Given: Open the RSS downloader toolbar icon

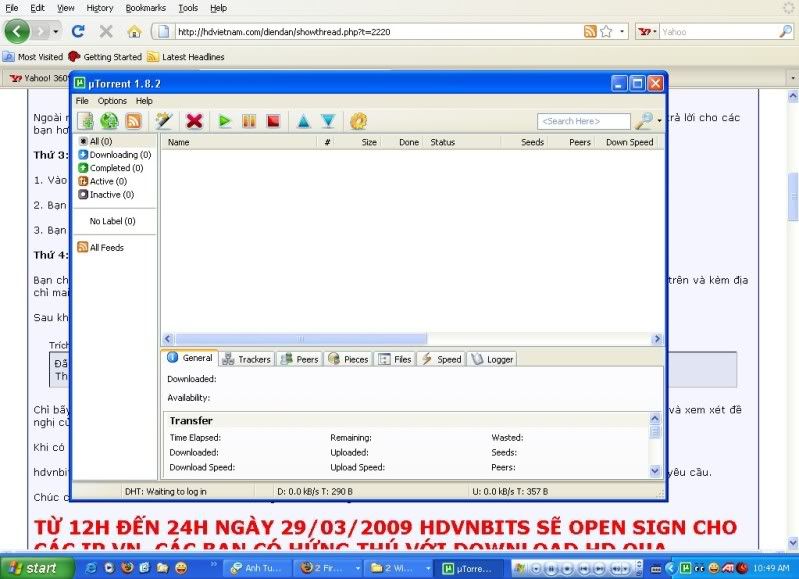Looking at the screenshot, I should click(134, 121).
